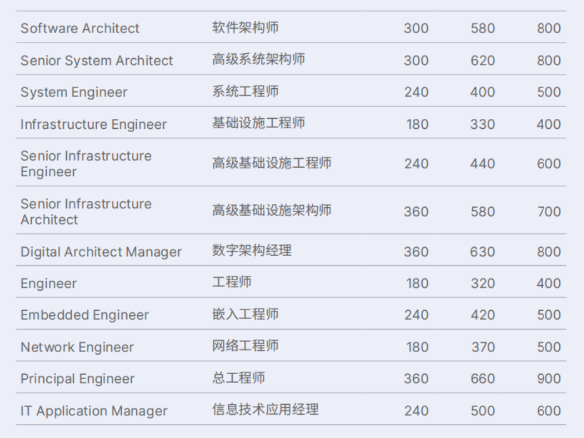Click the Infrastructure Engineer row name

[x=93, y=125]
